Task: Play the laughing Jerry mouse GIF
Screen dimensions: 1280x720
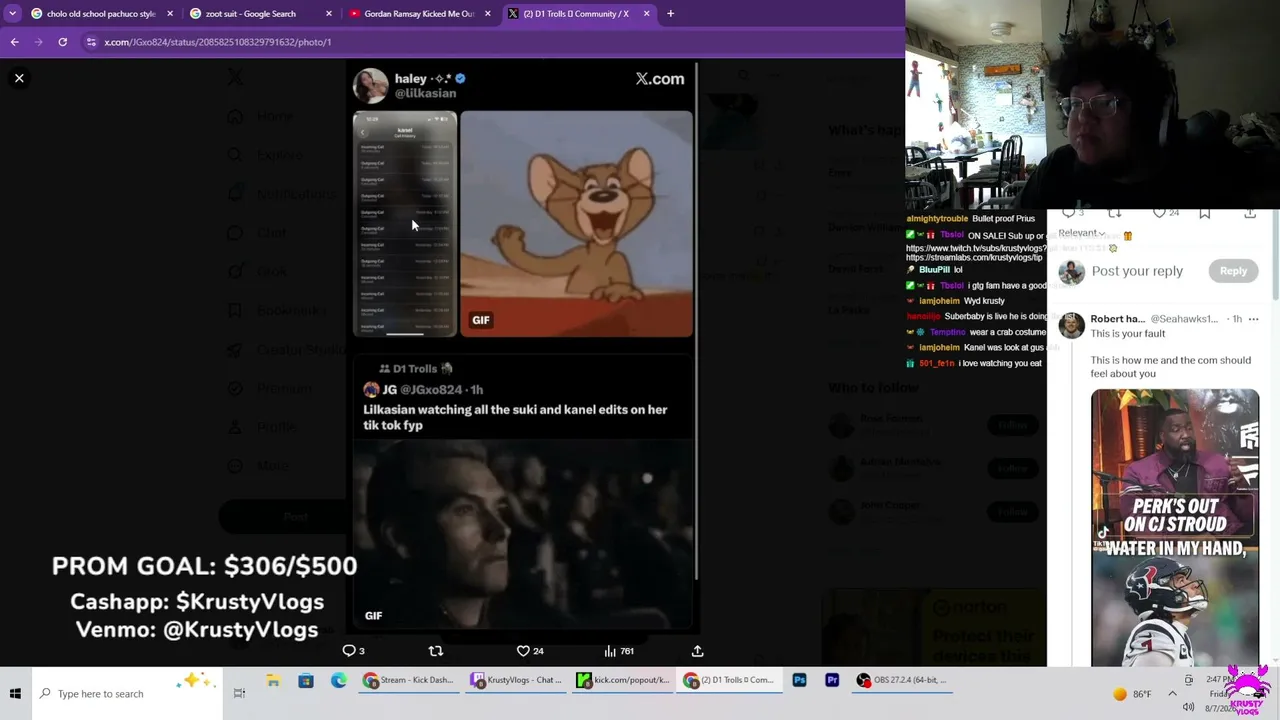Action: click(x=576, y=224)
